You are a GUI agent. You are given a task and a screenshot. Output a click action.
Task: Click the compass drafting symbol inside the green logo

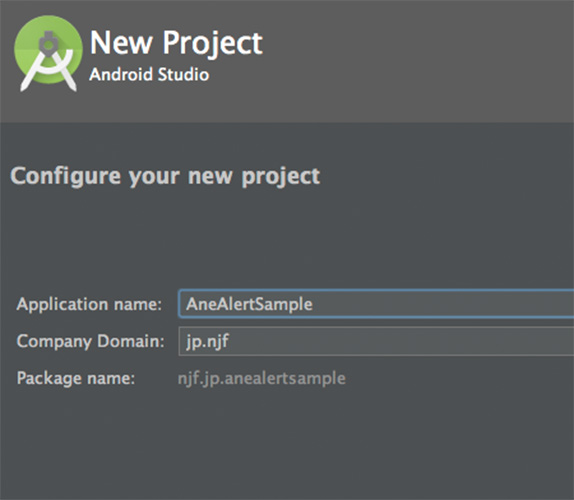click(x=48, y=61)
